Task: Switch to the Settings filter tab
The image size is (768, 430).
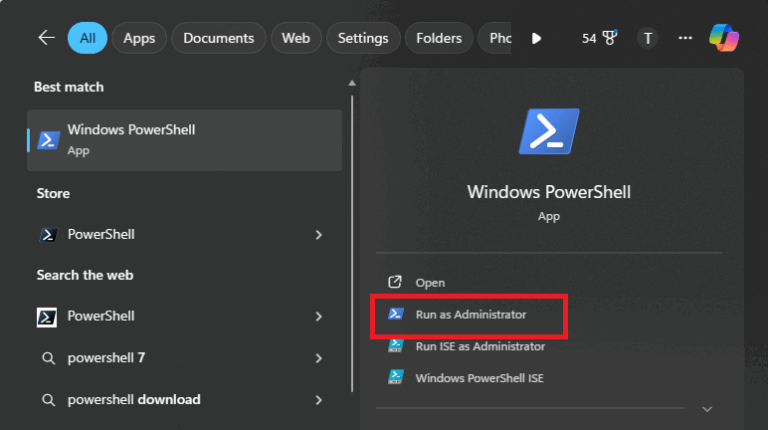Action: click(x=363, y=38)
